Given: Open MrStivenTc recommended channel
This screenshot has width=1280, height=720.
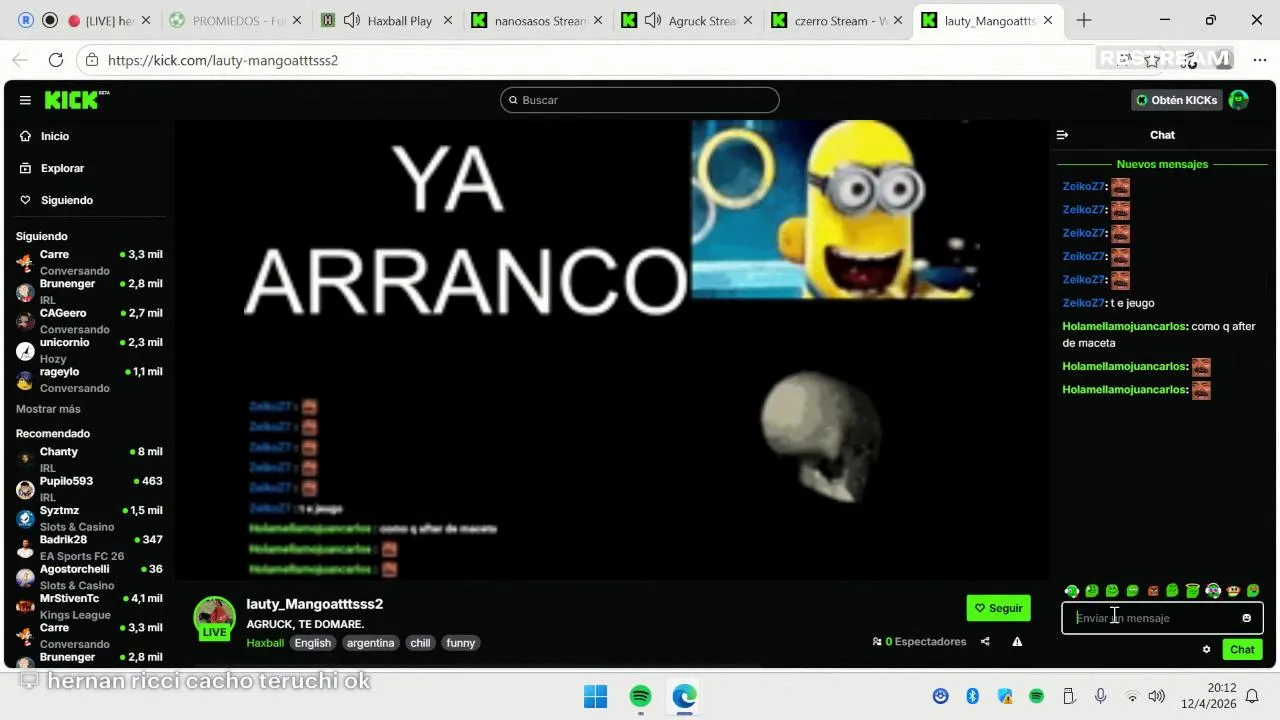Looking at the screenshot, I should (89, 606).
